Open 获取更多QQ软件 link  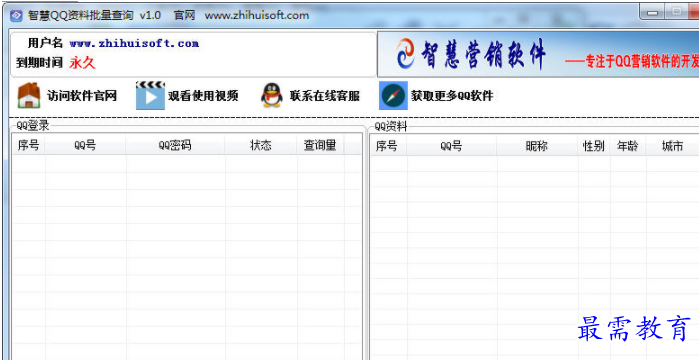(452, 96)
